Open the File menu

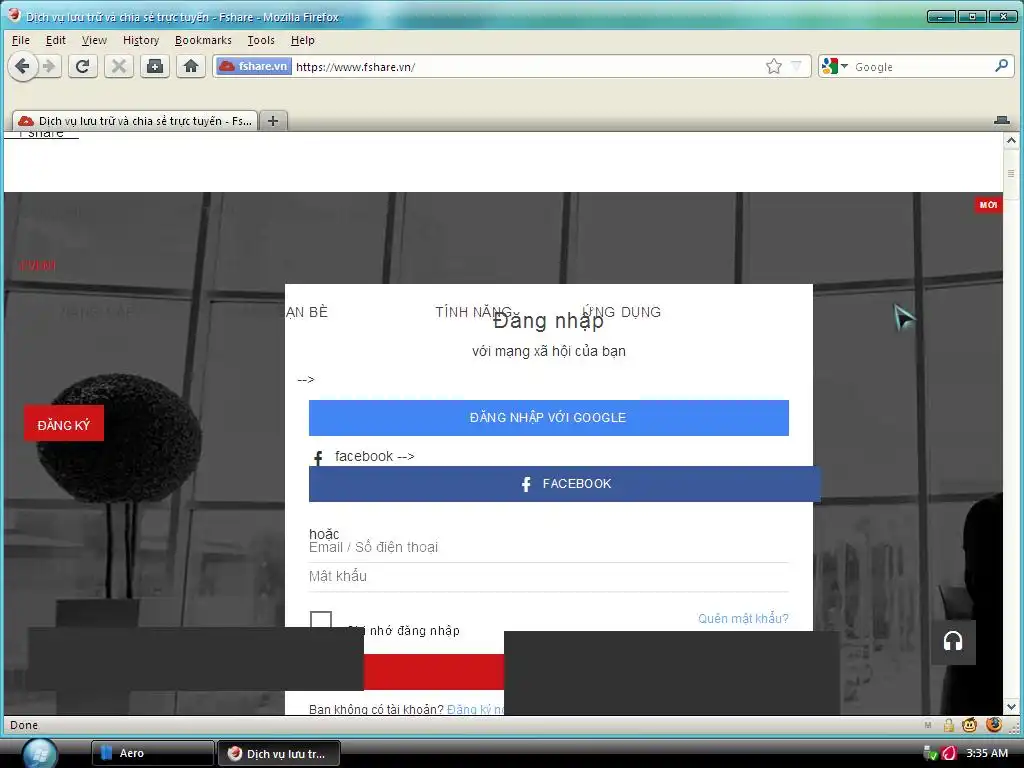21,40
